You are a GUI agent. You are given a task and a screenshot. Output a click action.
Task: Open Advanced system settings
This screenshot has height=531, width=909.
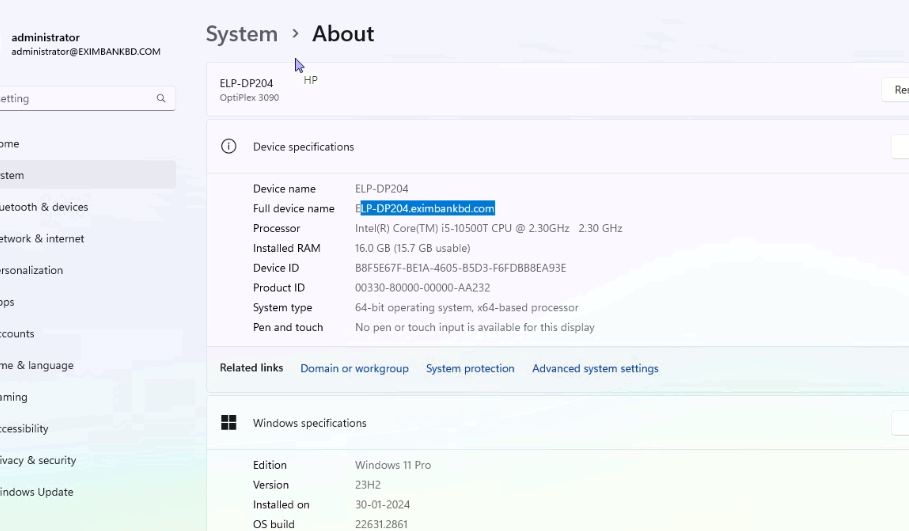click(x=595, y=369)
